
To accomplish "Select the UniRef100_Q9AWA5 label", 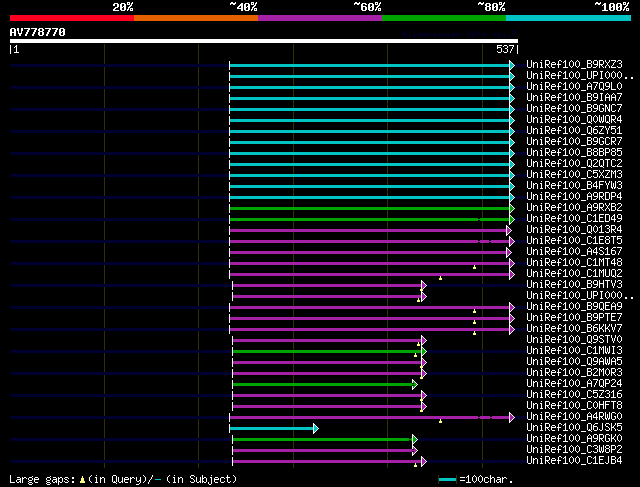I will click(x=574, y=362).
